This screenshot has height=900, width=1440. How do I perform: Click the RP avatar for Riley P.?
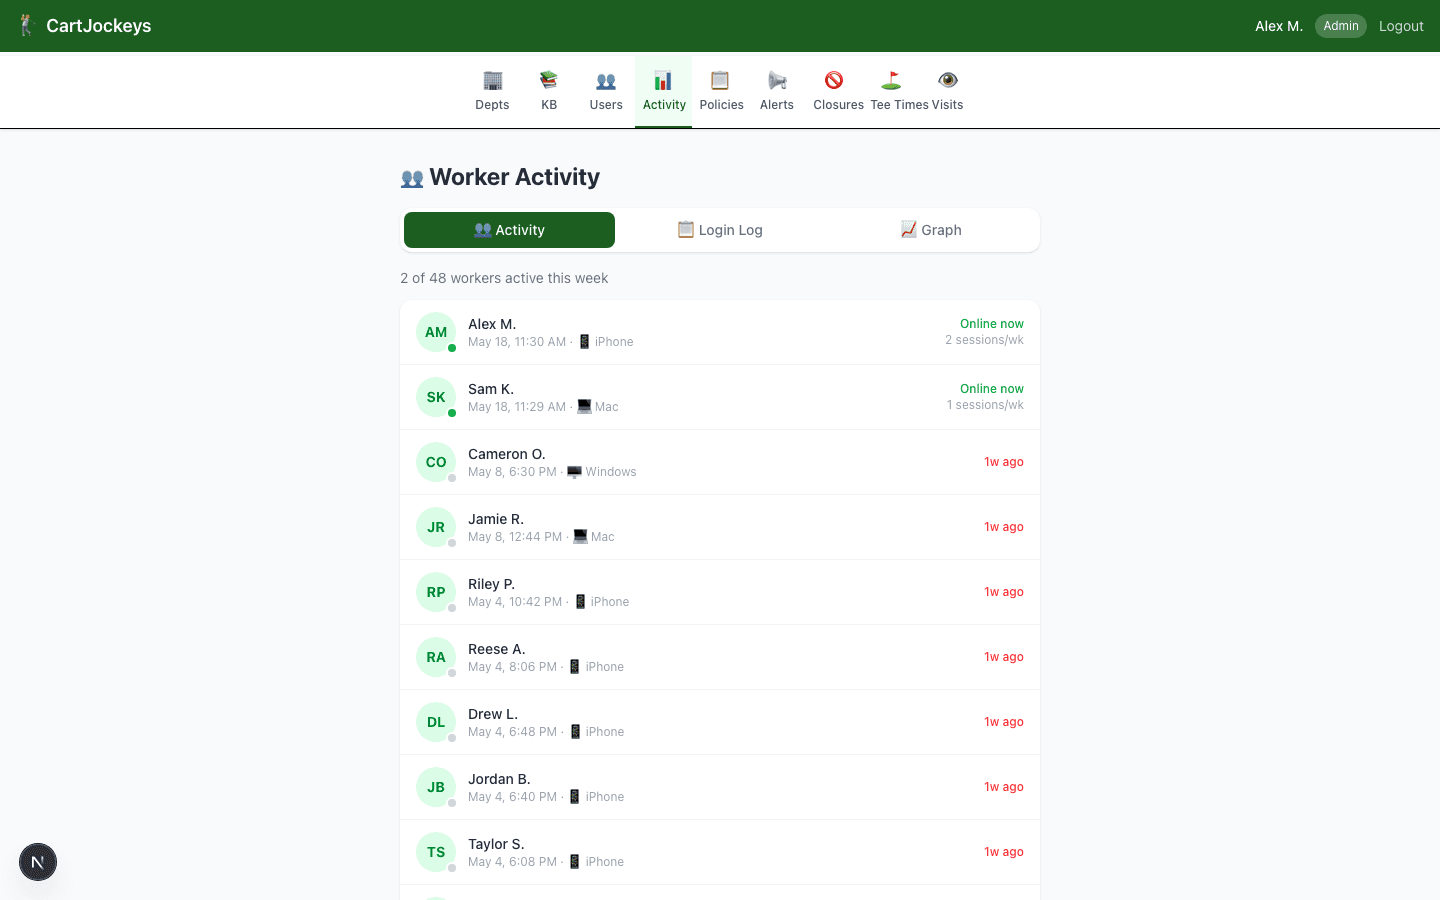(436, 592)
